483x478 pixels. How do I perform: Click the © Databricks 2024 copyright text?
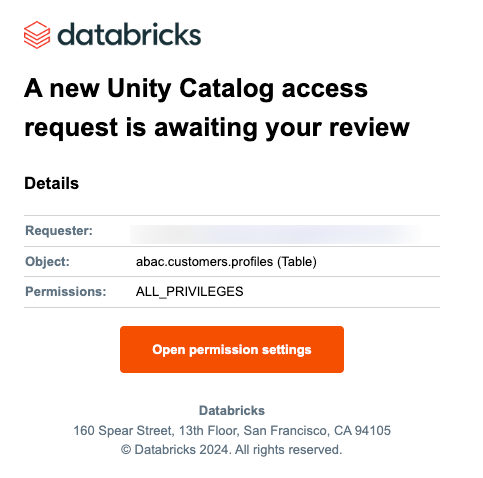pos(175,450)
